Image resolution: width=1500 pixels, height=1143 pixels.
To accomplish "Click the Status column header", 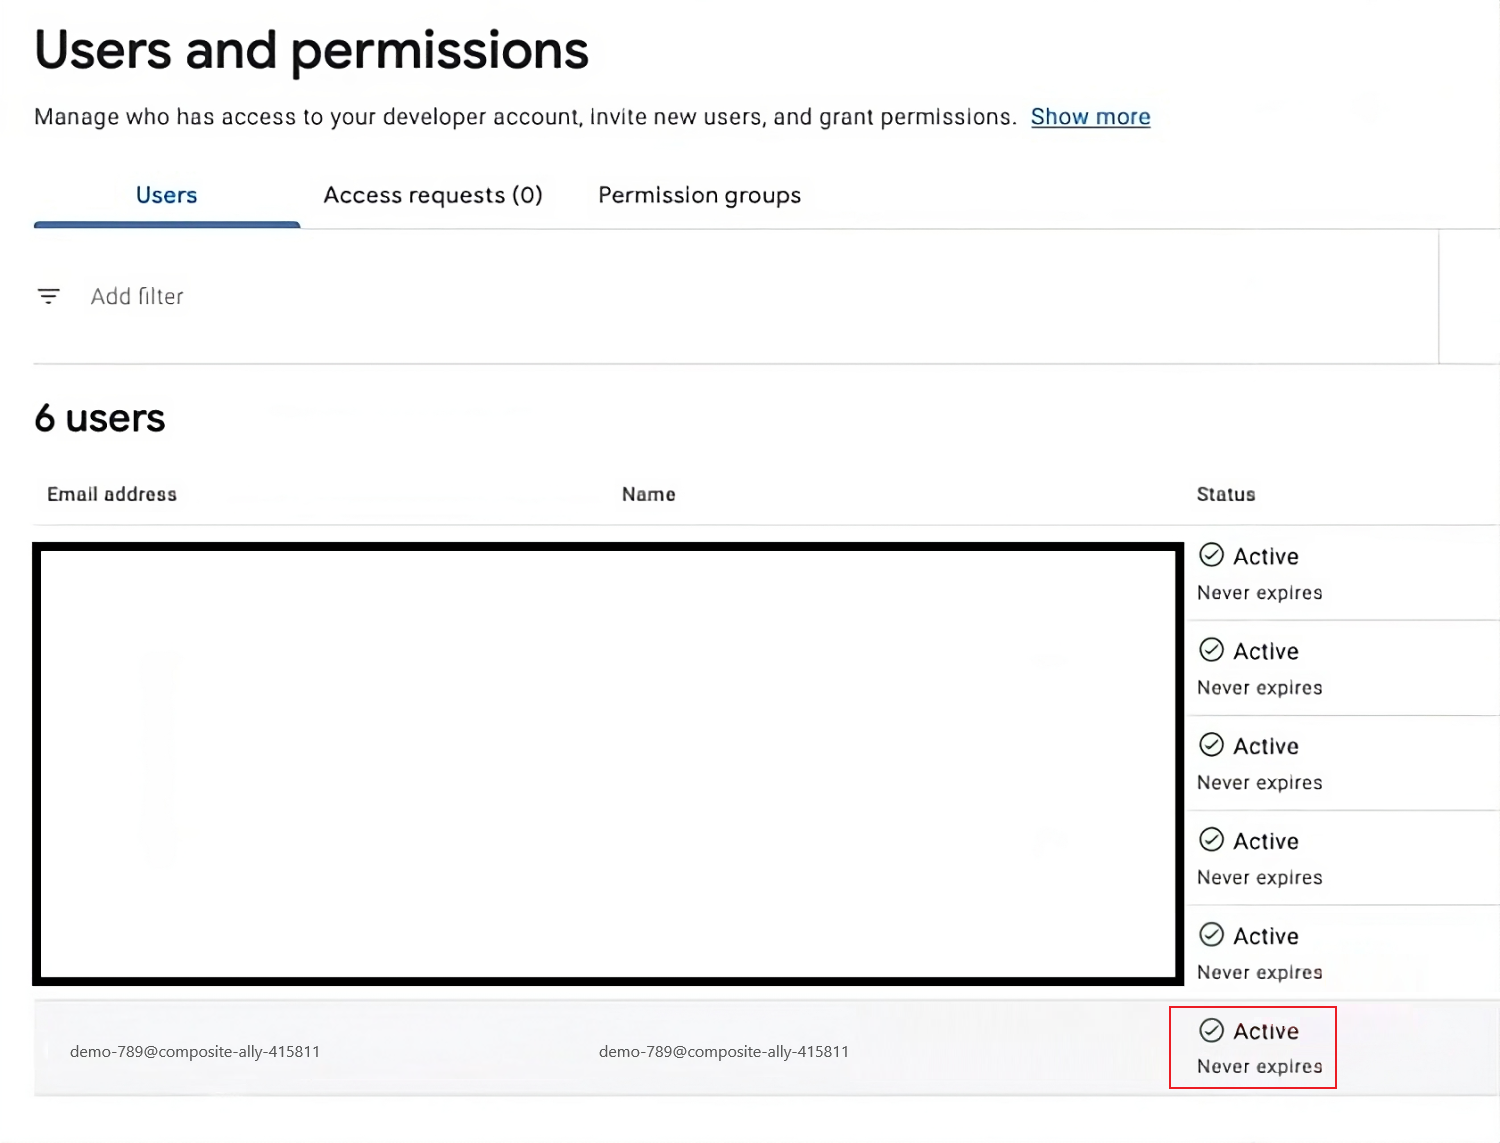I will point(1225,494).
